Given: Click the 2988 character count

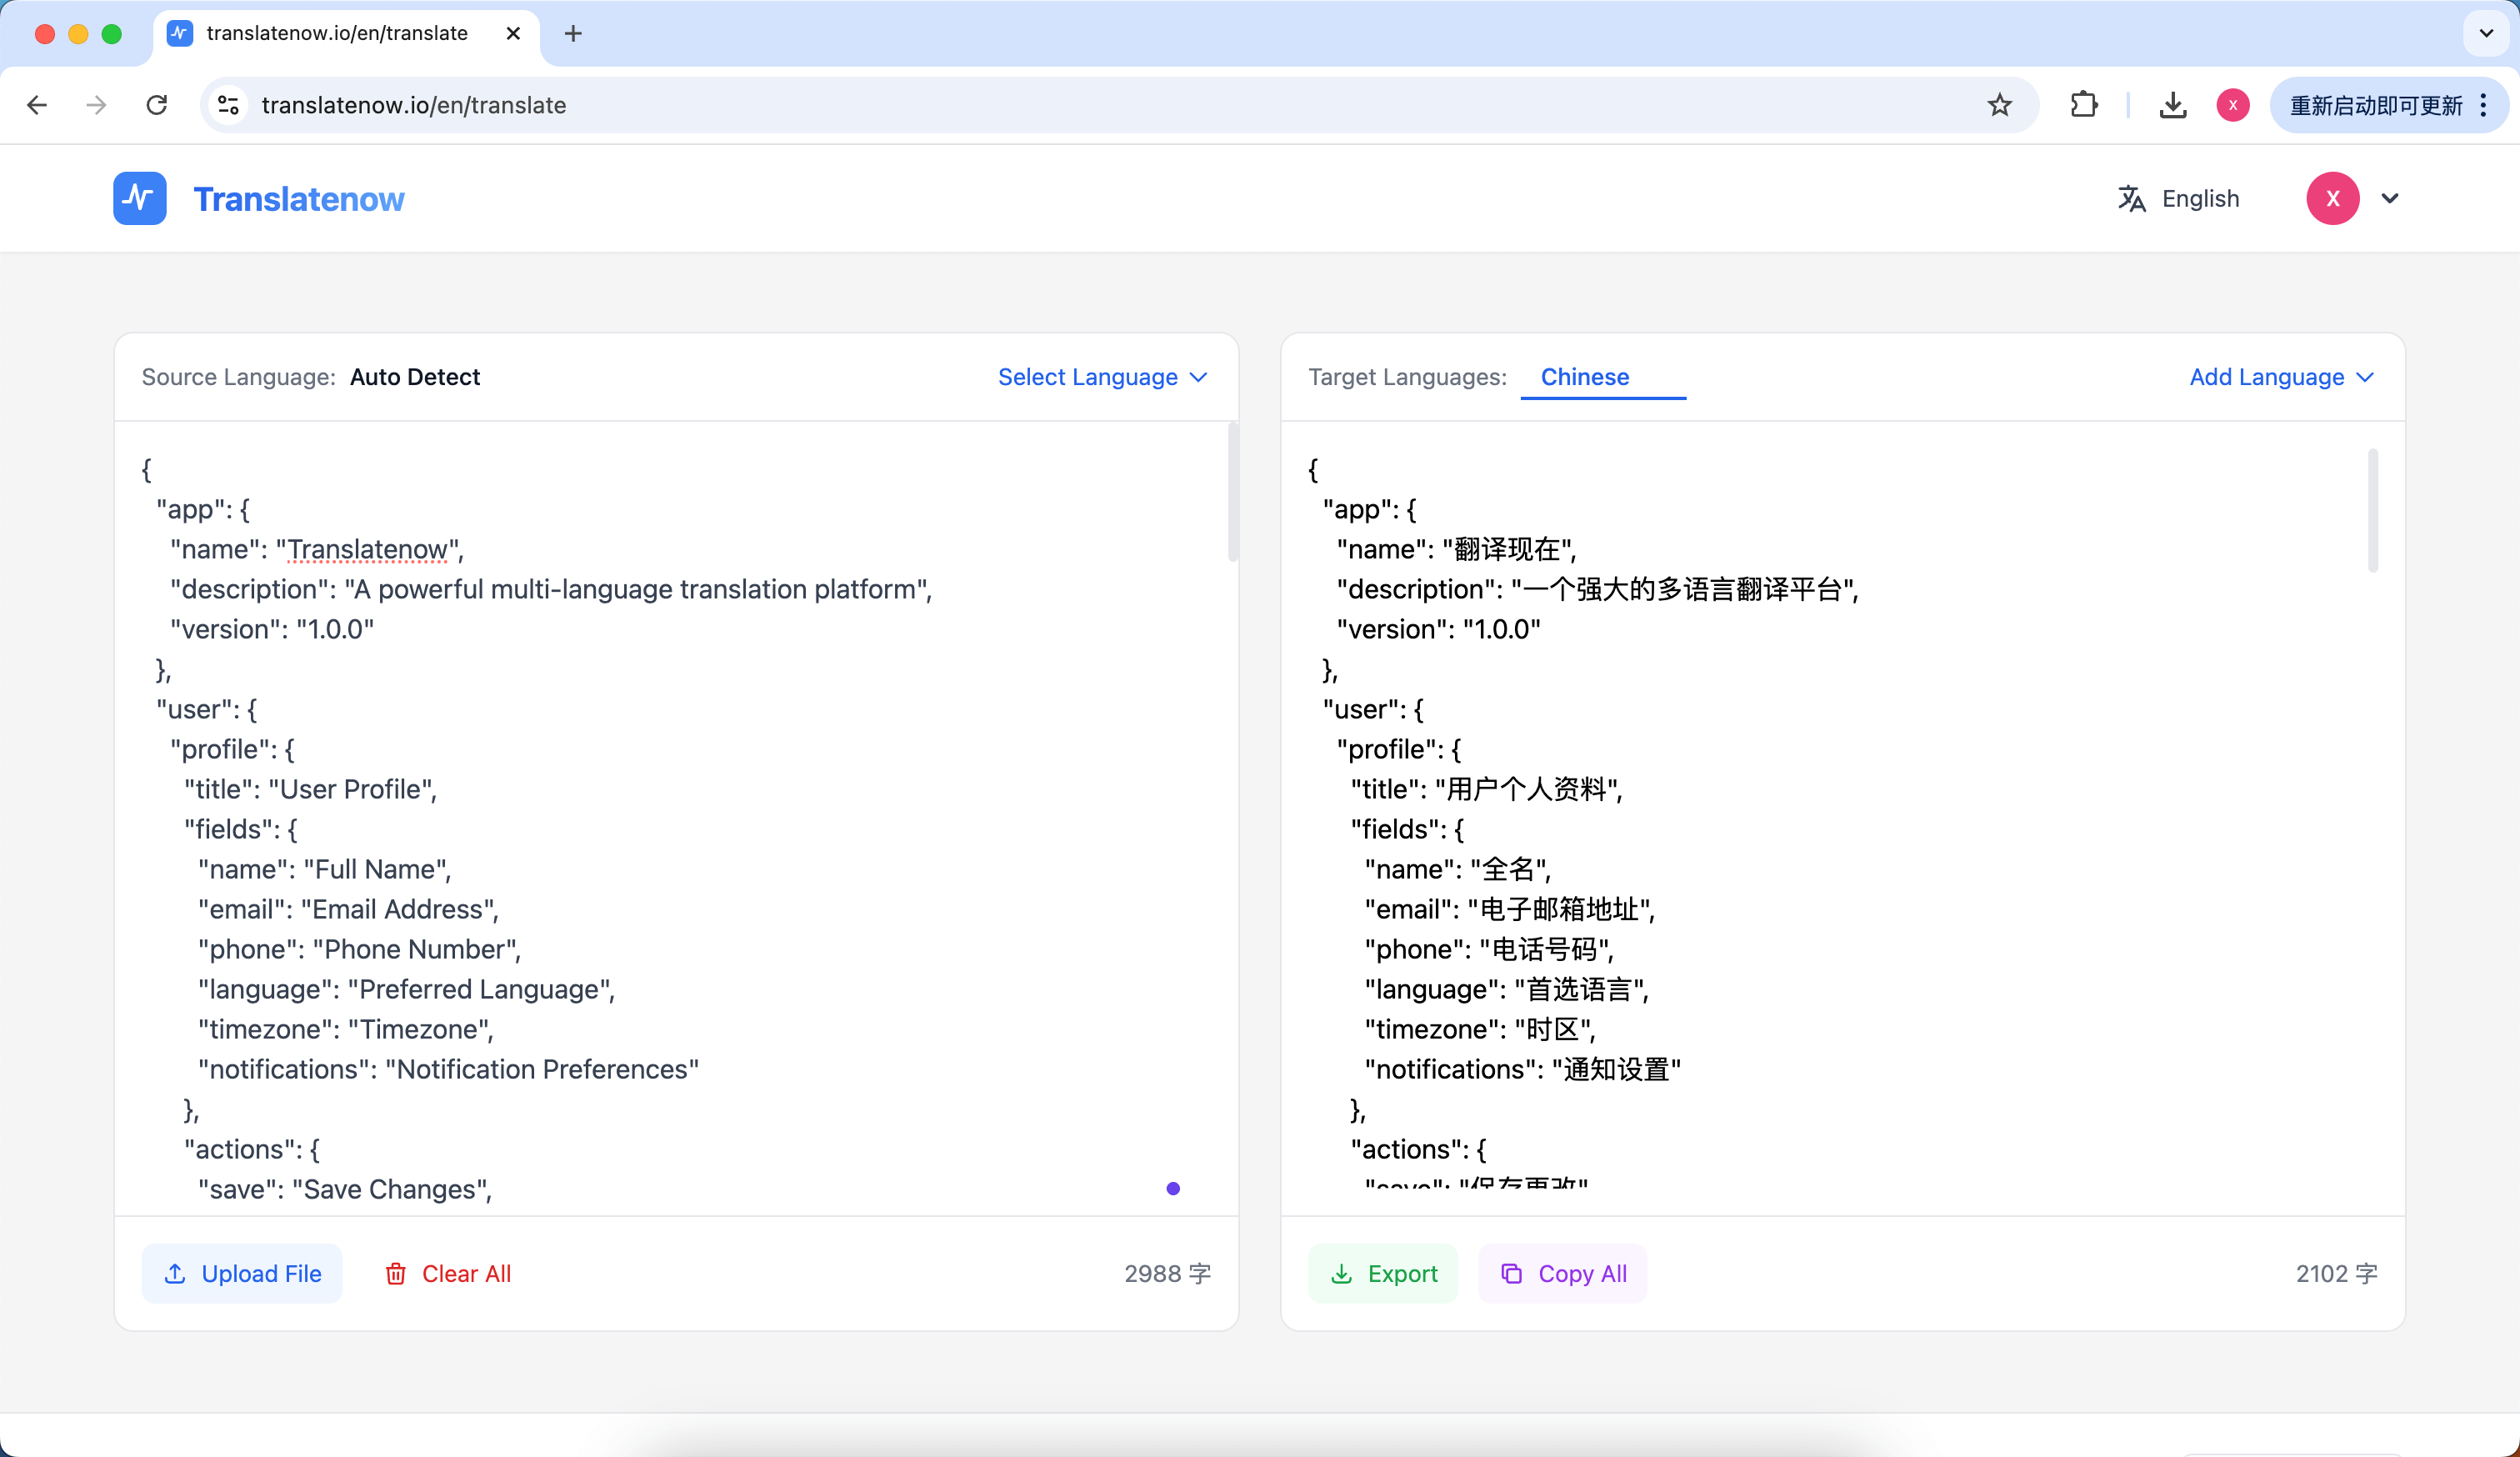Looking at the screenshot, I should click(x=1167, y=1273).
